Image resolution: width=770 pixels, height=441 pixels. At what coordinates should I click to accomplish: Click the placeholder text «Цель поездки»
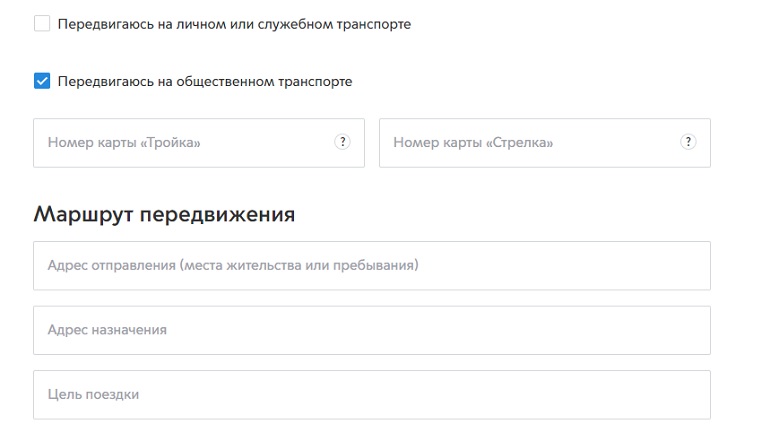93,394
